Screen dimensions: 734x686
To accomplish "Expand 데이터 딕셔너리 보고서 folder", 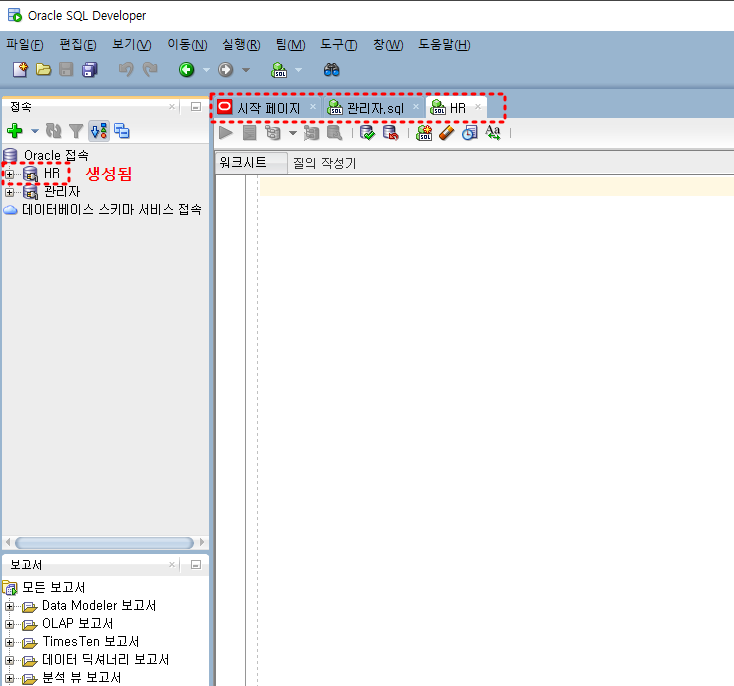I will coord(9,660).
